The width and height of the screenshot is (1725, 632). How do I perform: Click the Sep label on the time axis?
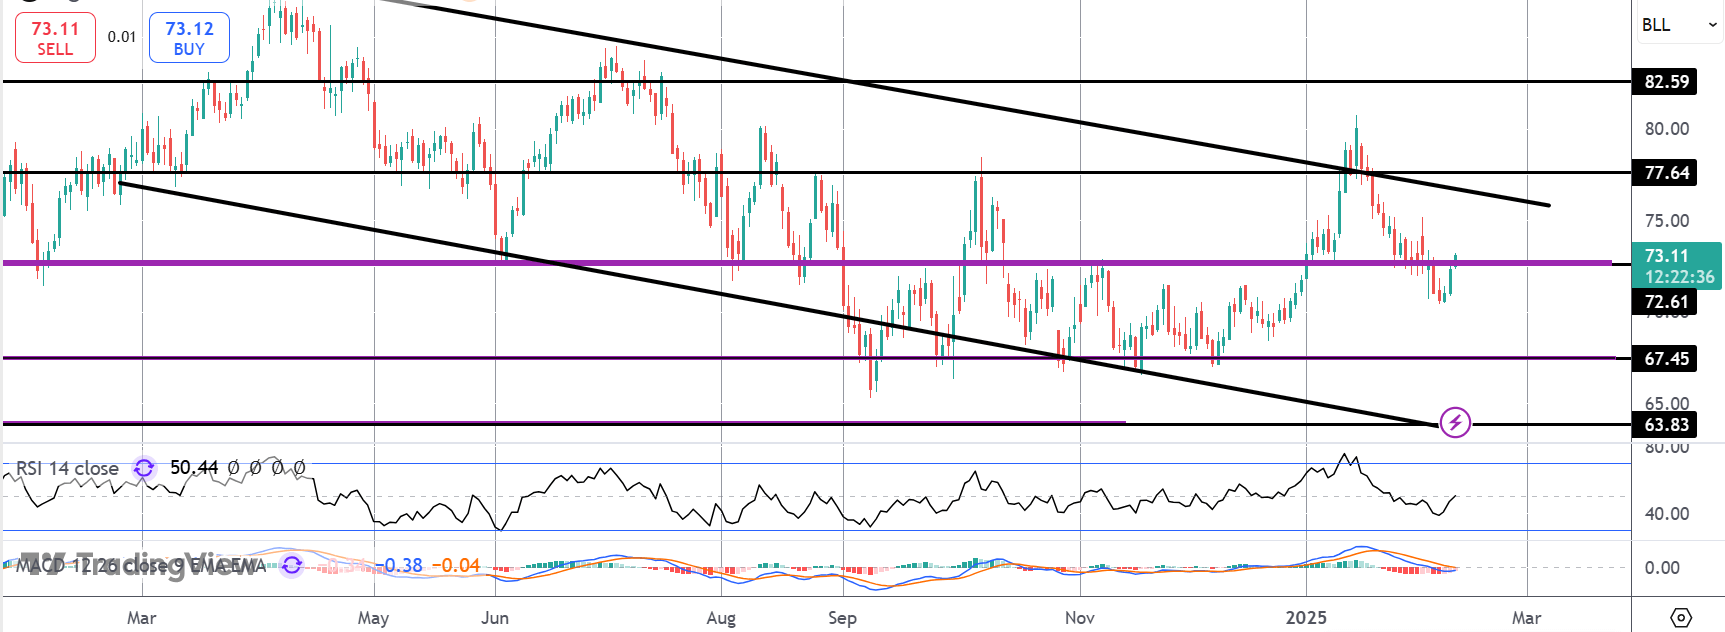tap(842, 618)
